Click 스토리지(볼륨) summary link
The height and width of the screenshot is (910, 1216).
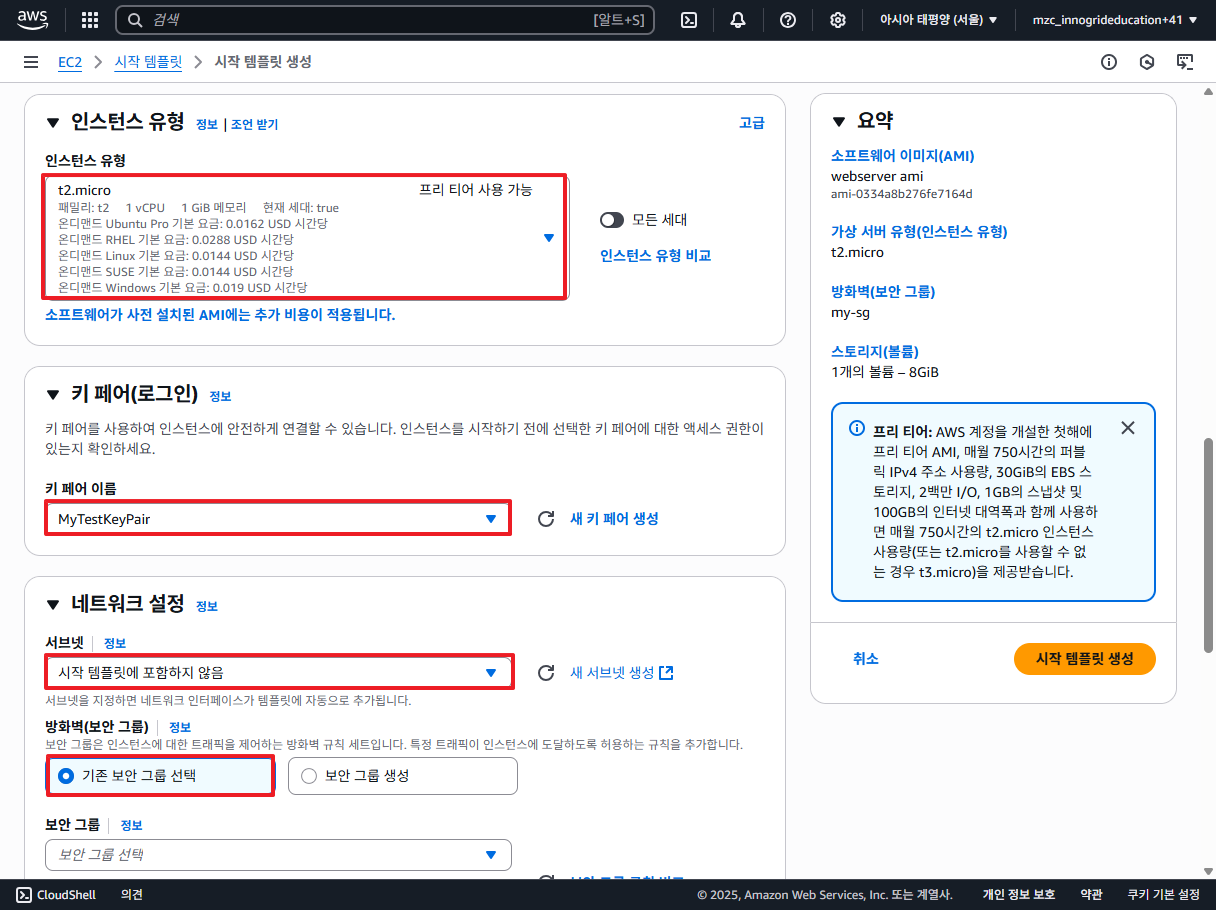(875, 352)
